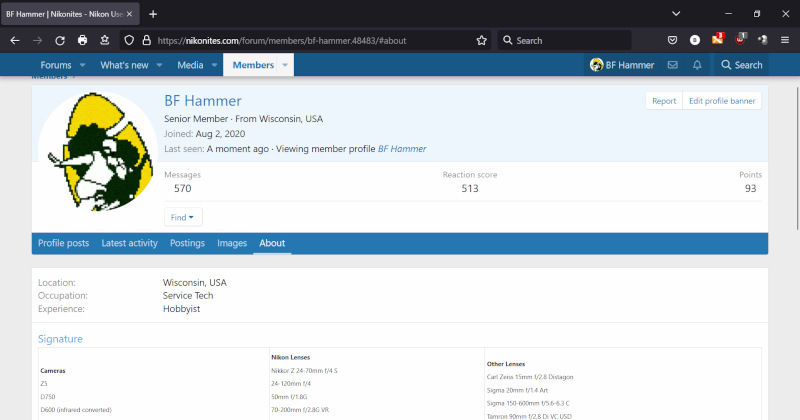Viewport: 800px width, 420px height.
Task: Bookmark this page with the star icon
Action: 481,41
